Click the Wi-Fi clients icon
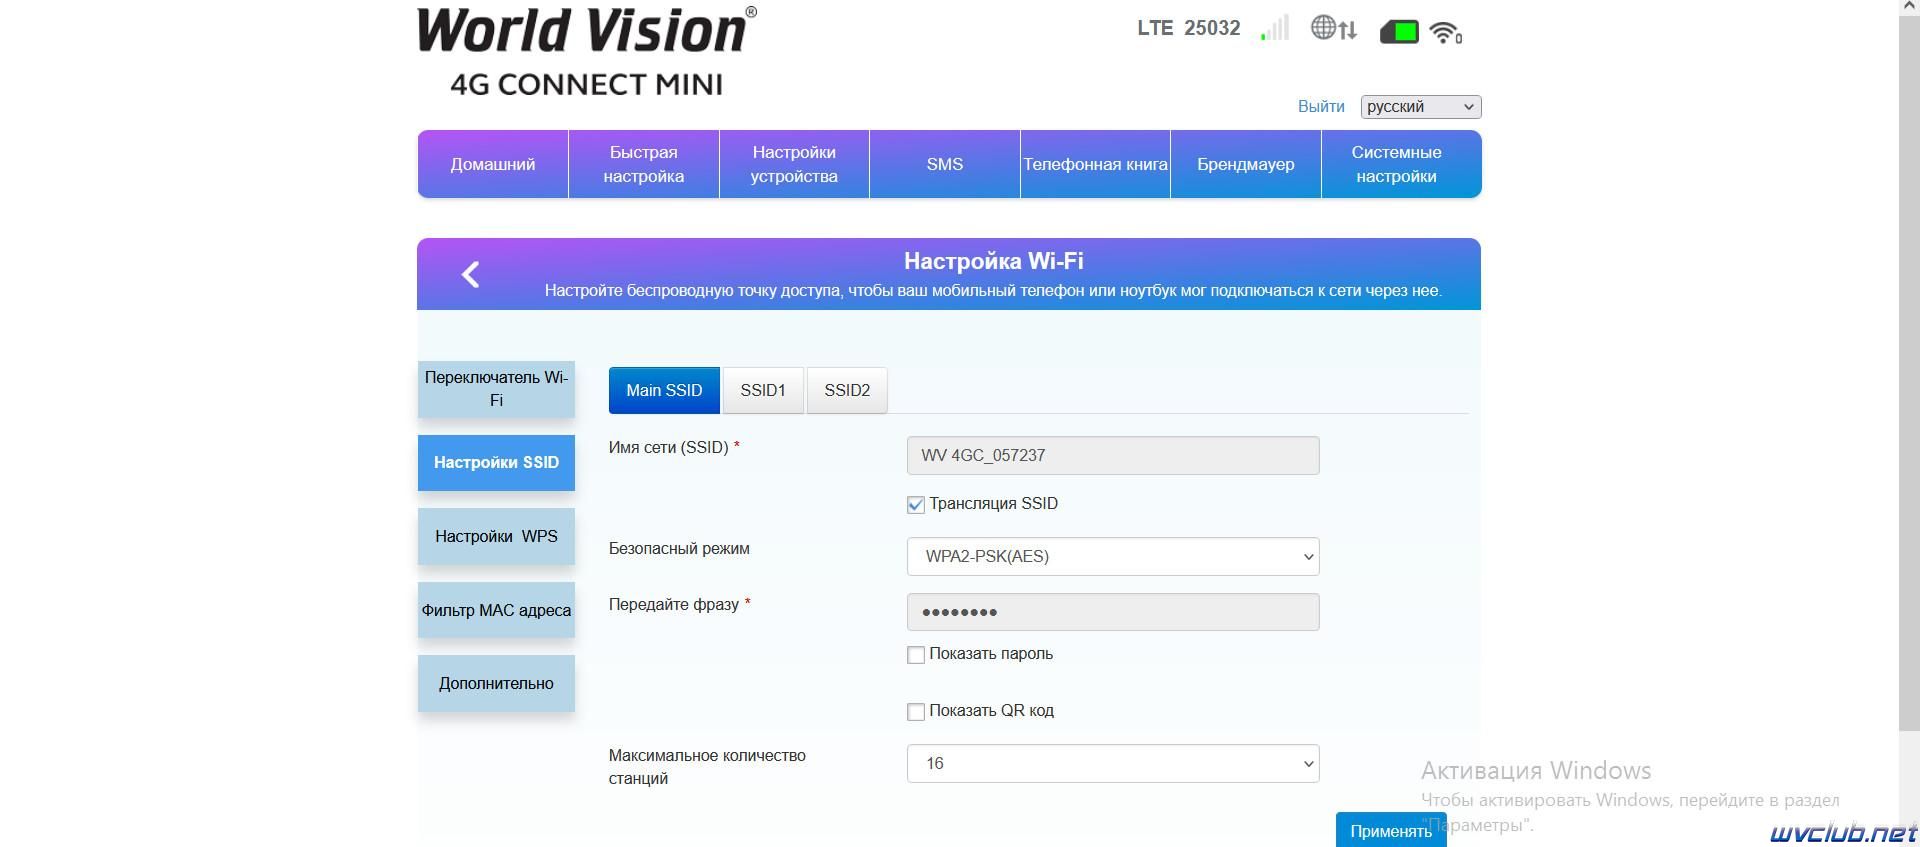Image resolution: width=1920 pixels, height=847 pixels. 1446,32
